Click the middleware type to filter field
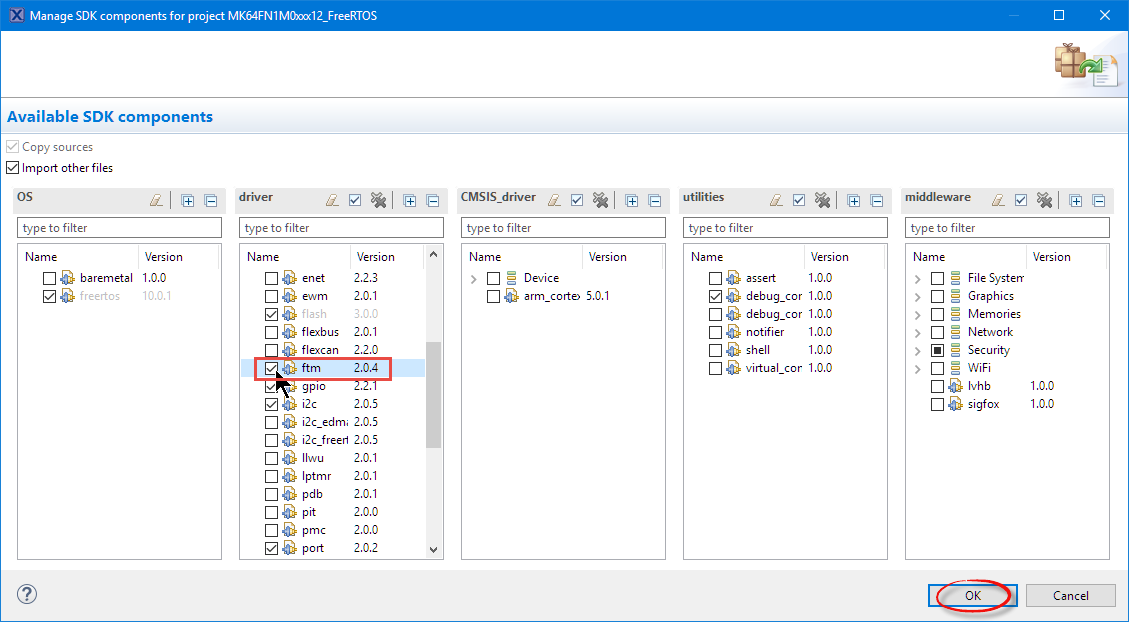This screenshot has width=1129, height=622. (1006, 228)
